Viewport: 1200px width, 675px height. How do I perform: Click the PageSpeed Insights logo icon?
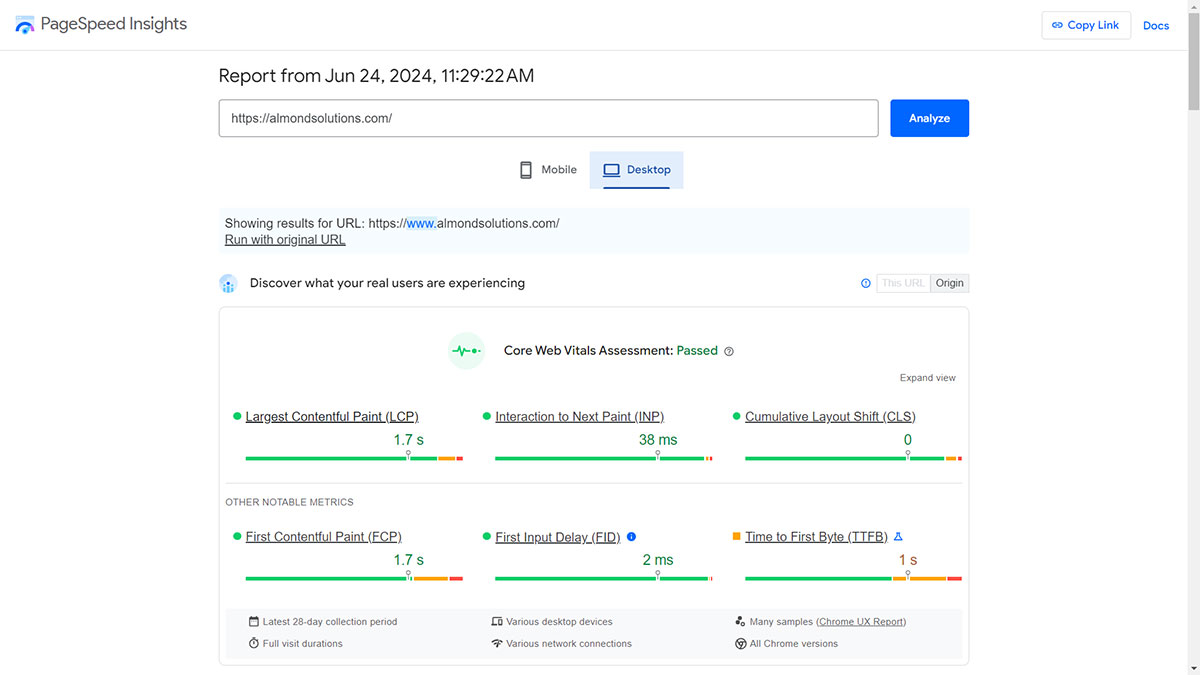tap(24, 25)
